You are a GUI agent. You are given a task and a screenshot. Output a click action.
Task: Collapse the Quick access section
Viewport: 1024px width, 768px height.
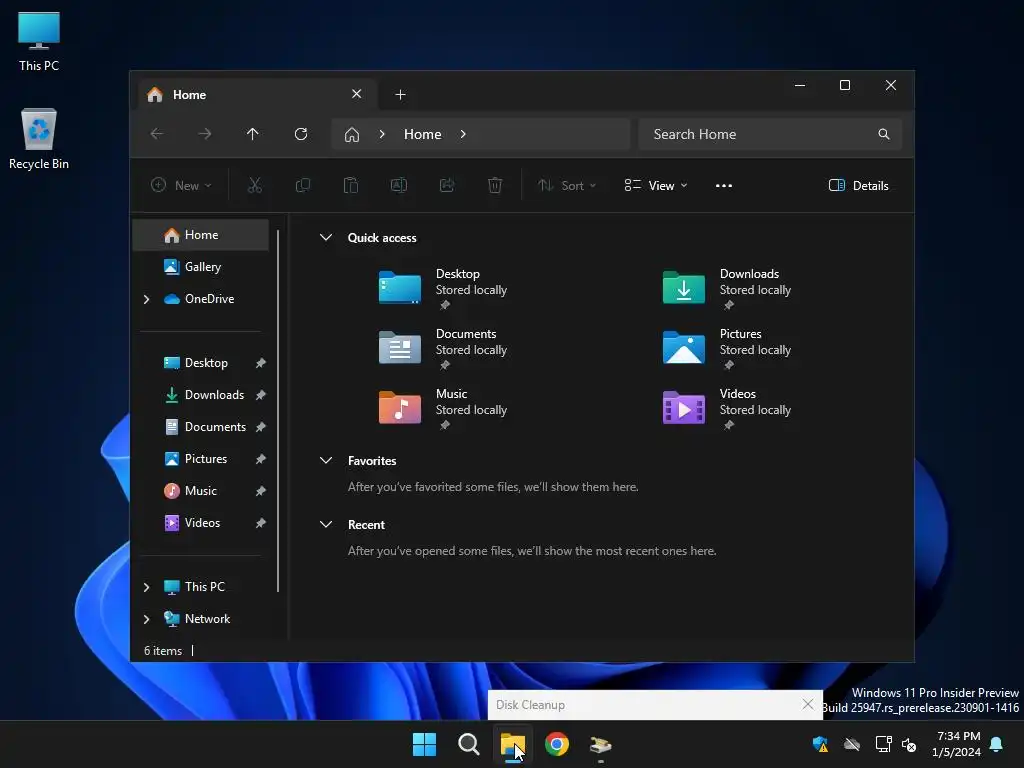(x=326, y=238)
